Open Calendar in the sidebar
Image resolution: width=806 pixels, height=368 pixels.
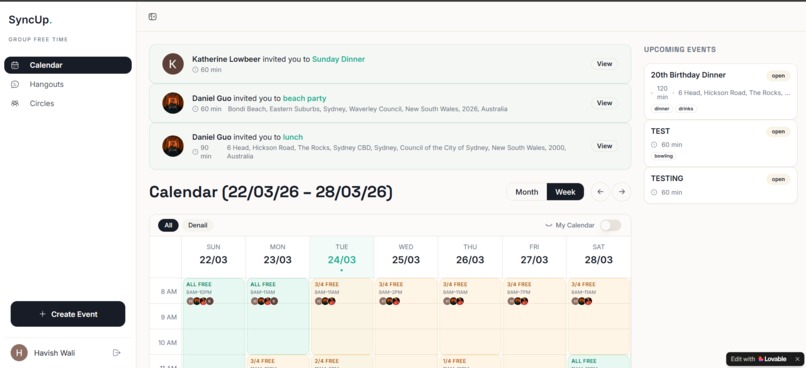tap(68, 65)
